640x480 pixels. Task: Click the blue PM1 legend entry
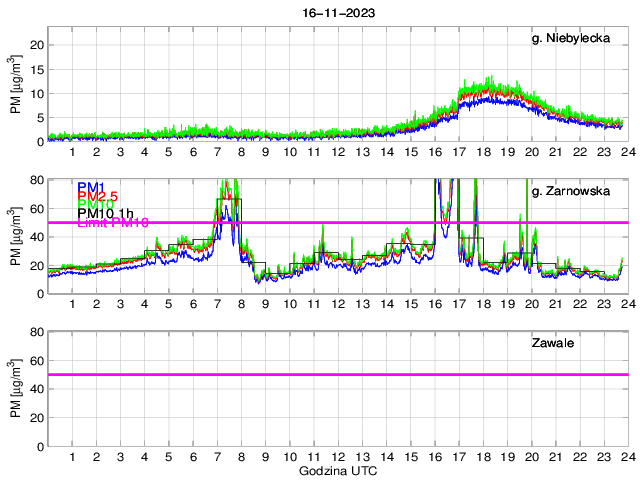[x=91, y=187]
